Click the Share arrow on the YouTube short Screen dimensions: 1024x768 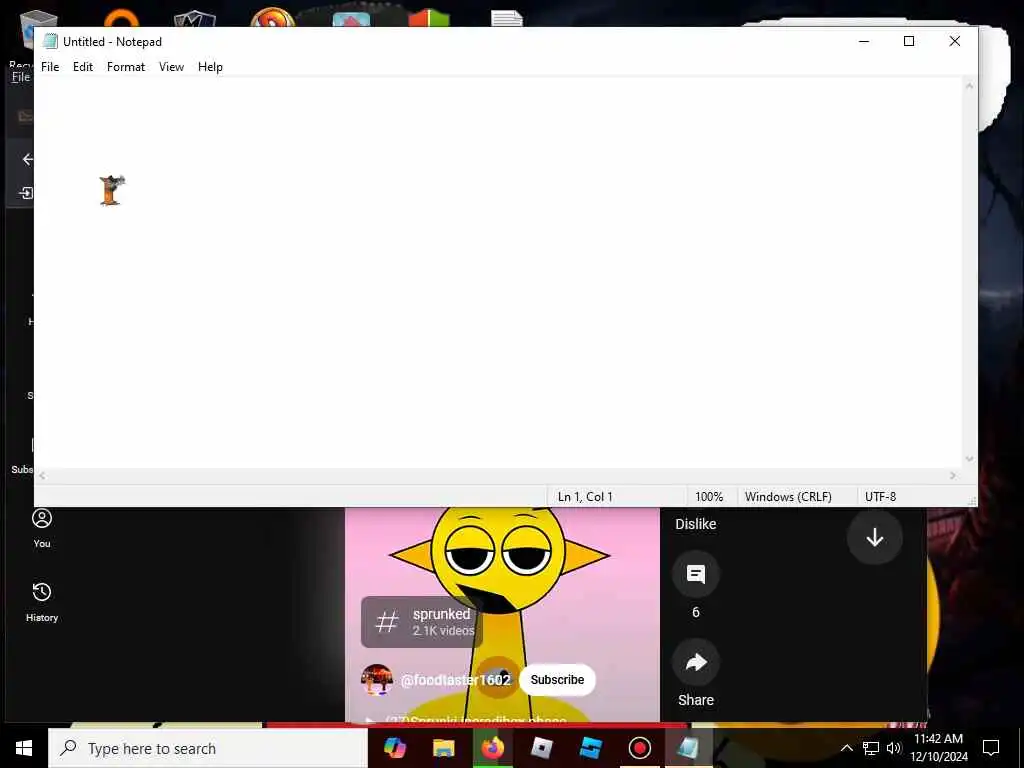pos(696,663)
